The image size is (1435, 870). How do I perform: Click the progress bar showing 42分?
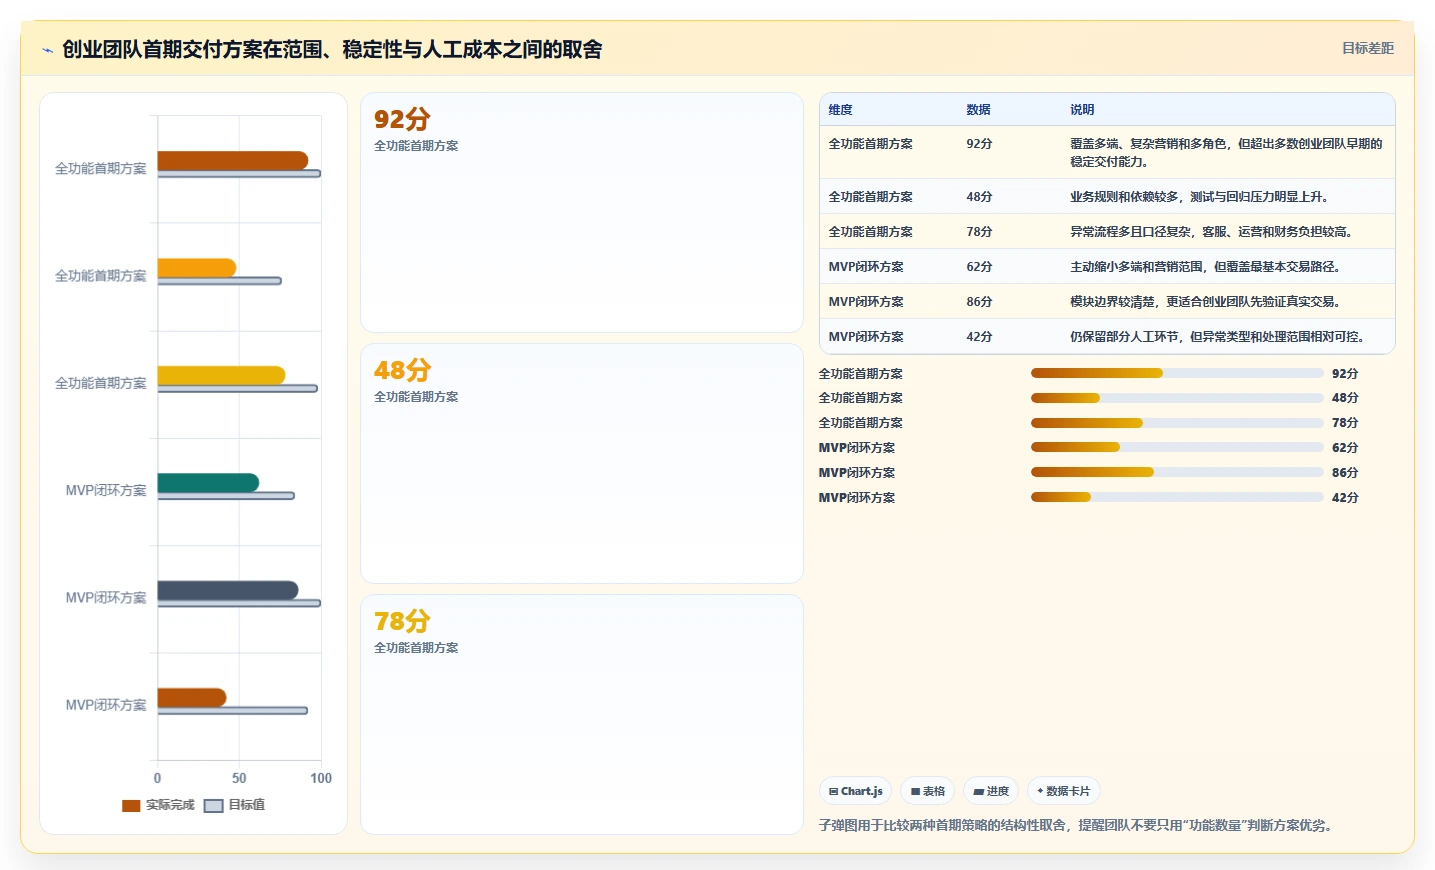pos(1177,497)
